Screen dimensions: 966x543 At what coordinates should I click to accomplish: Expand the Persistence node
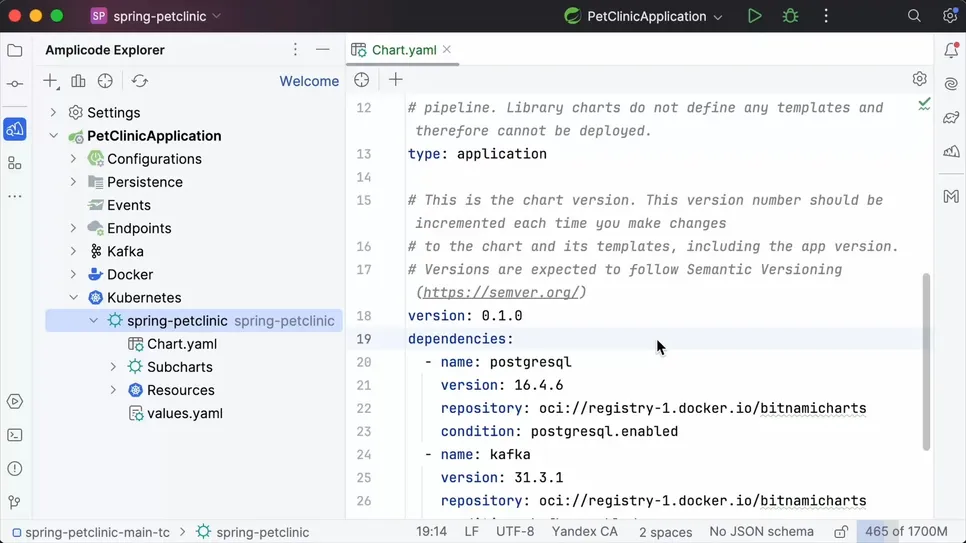73,182
